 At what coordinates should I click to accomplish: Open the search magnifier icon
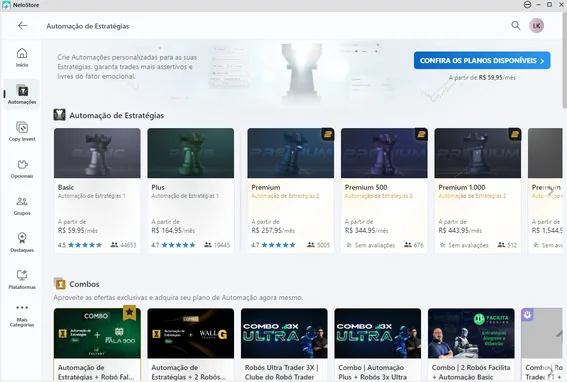516,25
